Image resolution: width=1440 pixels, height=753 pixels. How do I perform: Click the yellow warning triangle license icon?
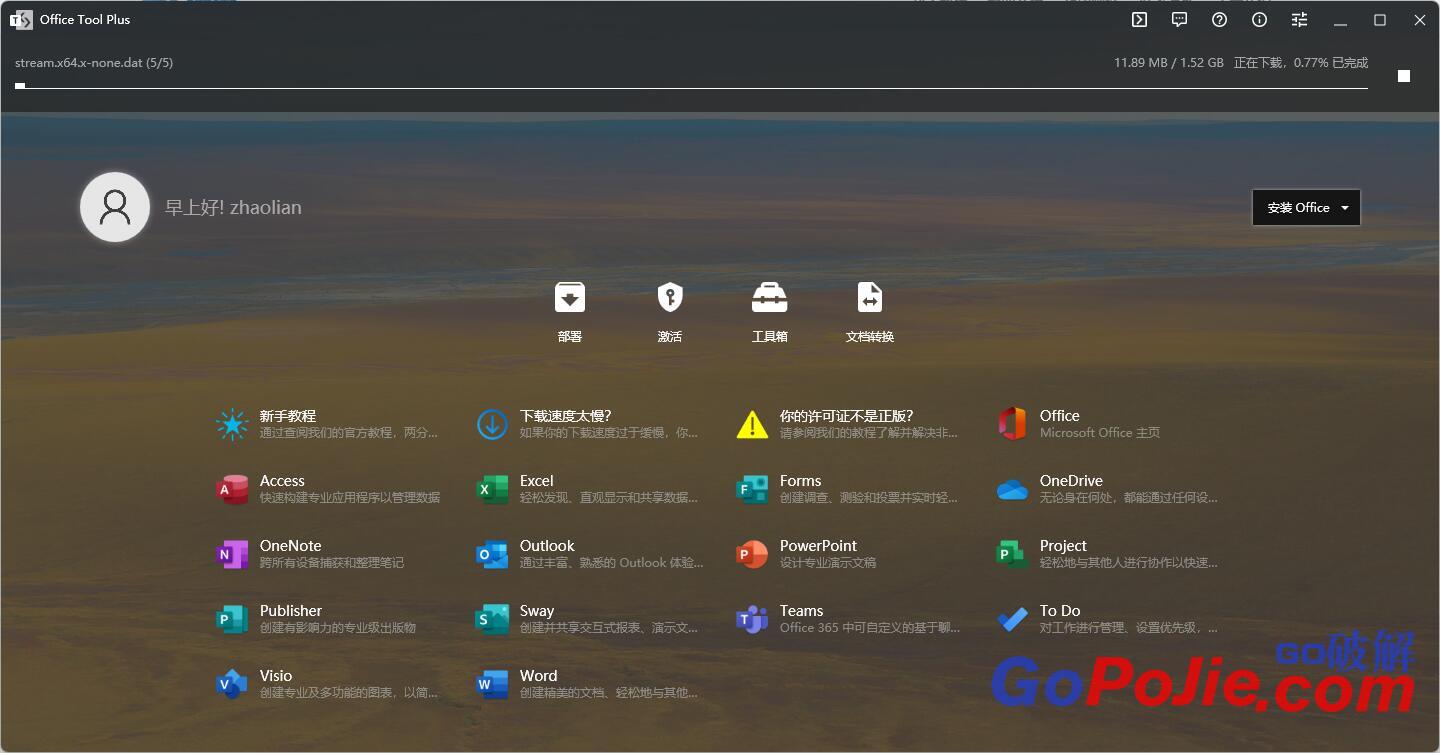[752, 424]
